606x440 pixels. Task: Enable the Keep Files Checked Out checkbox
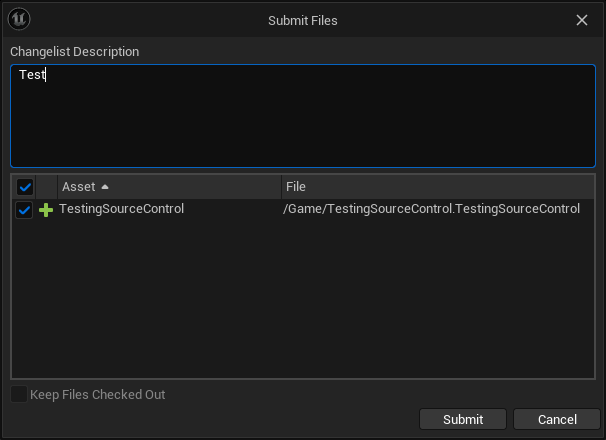(x=19, y=395)
